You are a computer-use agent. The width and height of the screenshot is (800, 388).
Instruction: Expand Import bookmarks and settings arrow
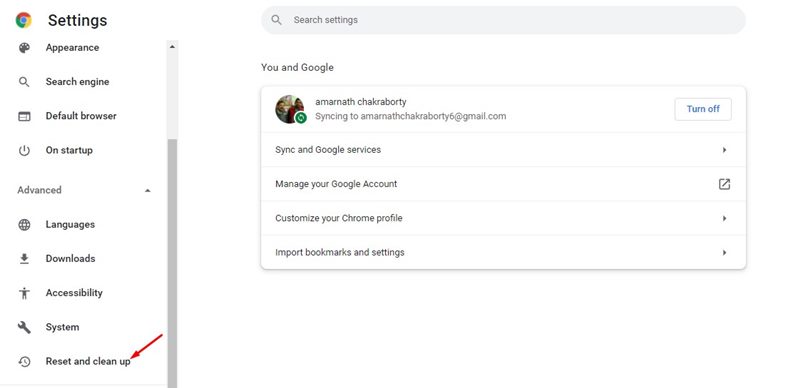point(724,252)
